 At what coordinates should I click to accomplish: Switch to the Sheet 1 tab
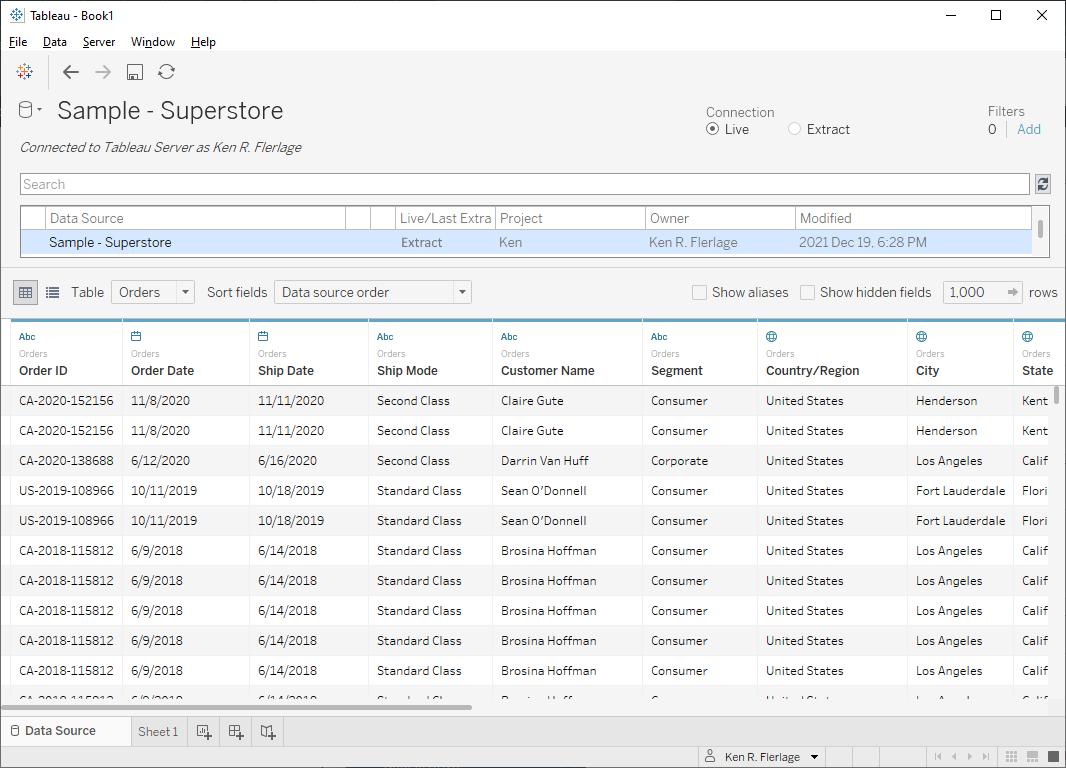(158, 731)
